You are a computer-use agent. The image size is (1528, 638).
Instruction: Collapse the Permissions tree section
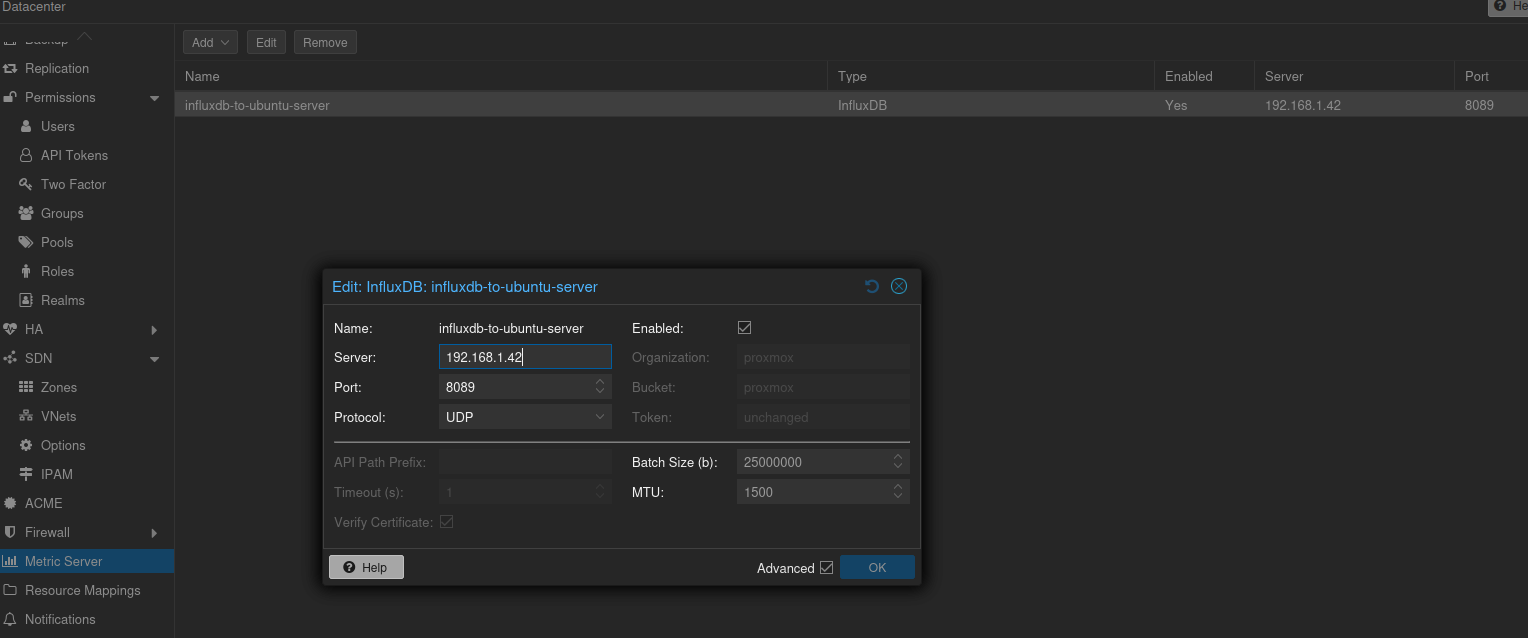154,98
